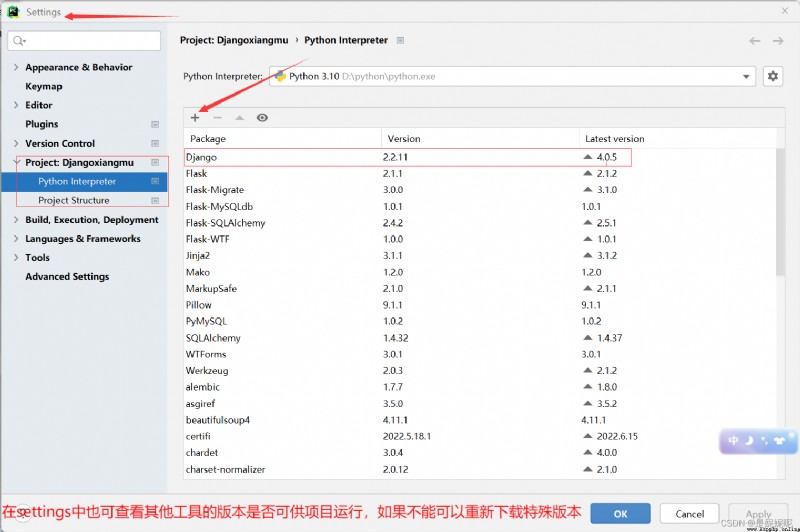The width and height of the screenshot is (800, 532).
Task: Click the package list vertical scrollbar
Action: coord(781,212)
